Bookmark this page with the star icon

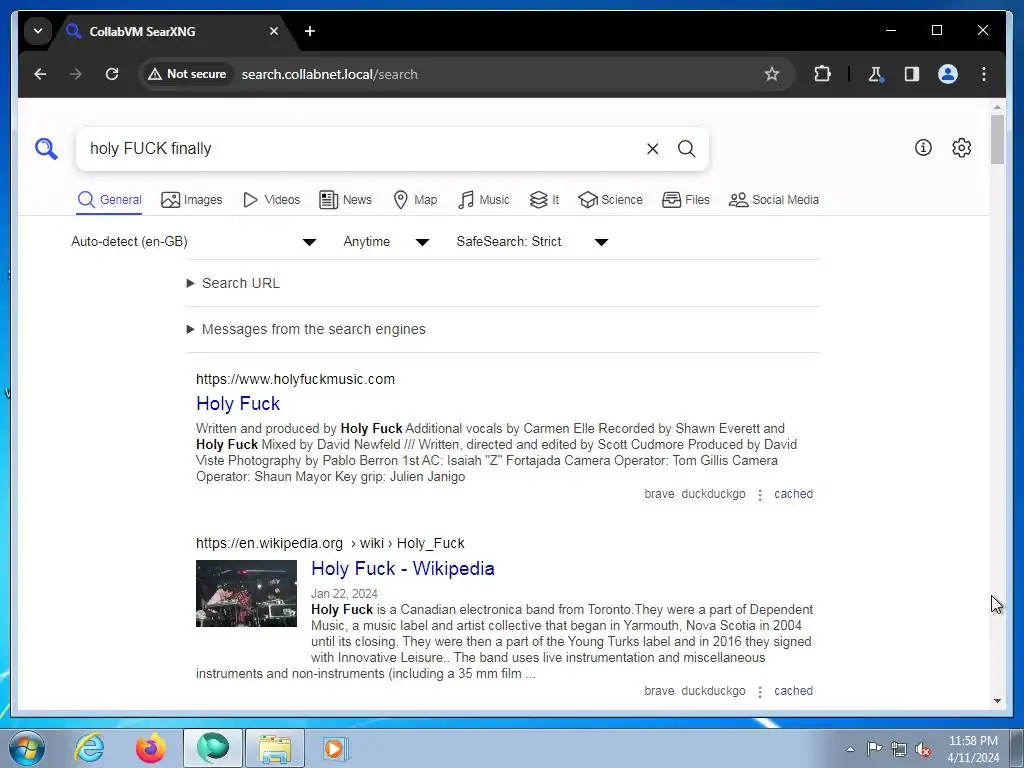point(772,74)
